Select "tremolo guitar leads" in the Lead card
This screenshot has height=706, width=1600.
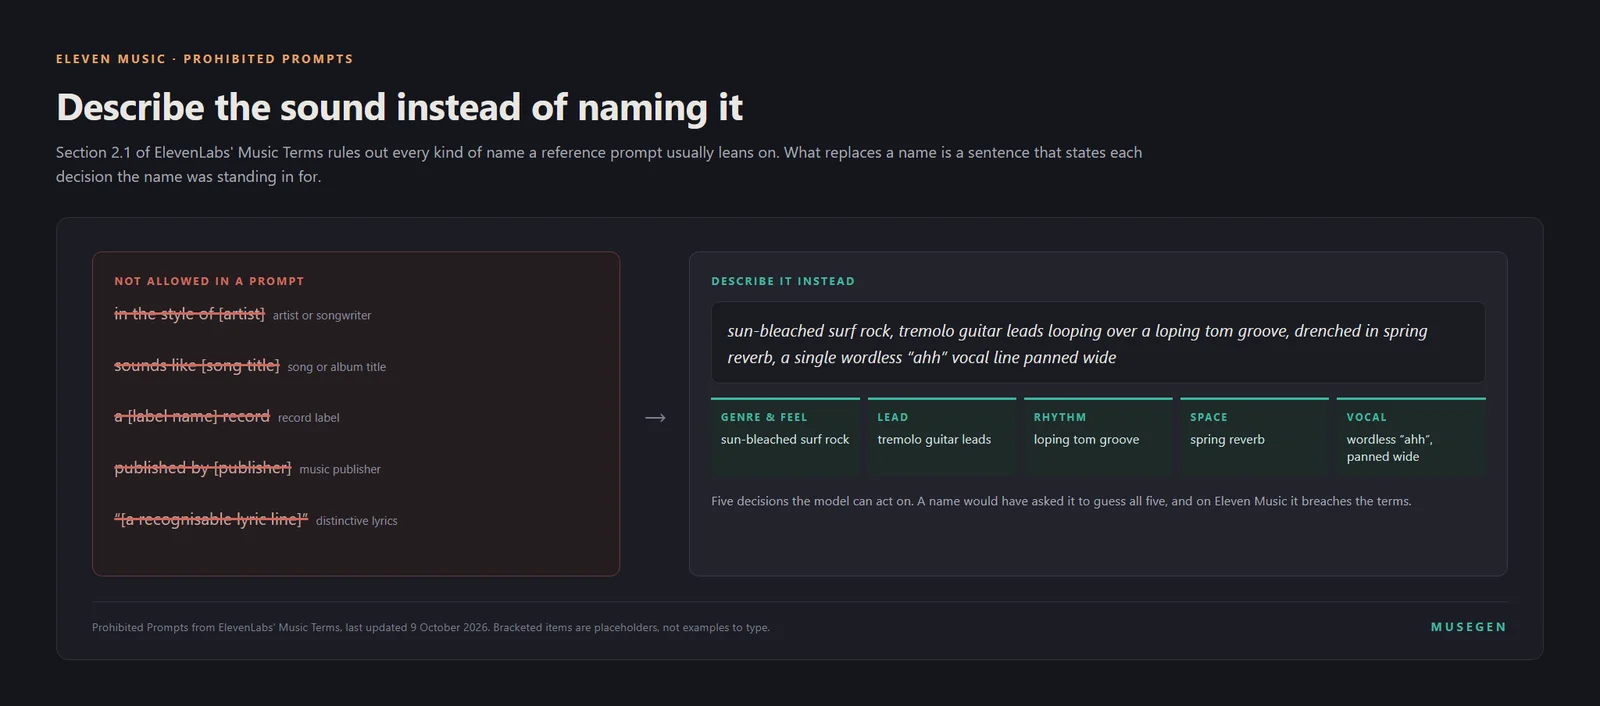coord(934,439)
